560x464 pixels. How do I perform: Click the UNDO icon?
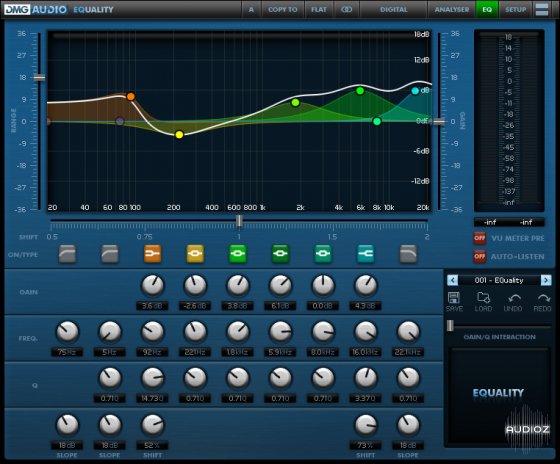click(x=513, y=301)
